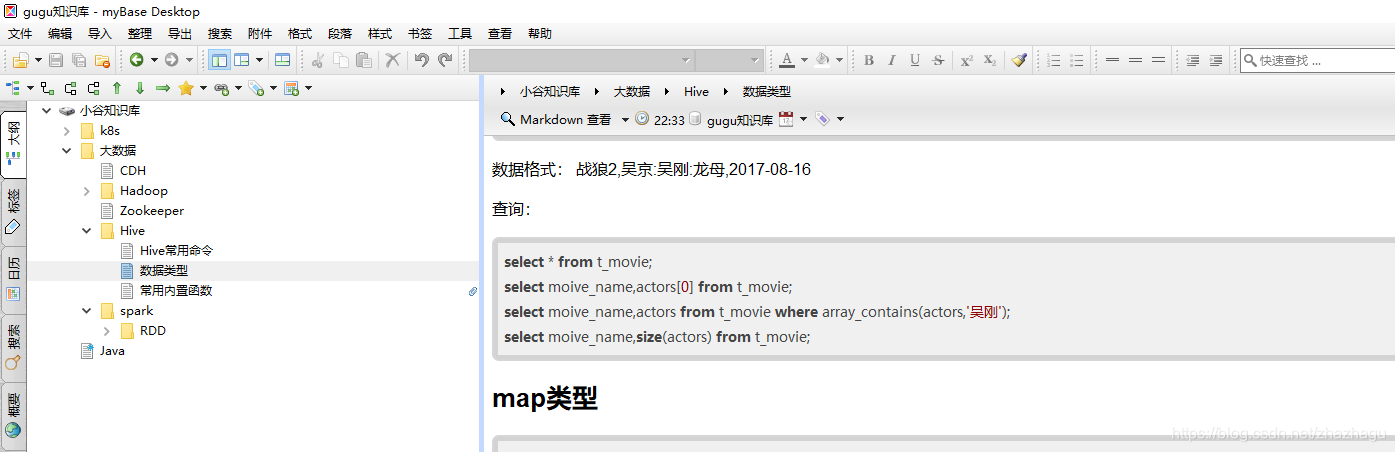This screenshot has width=1395, height=452.
Task: Switch to the 搜索 side tab
Action: click(13, 346)
